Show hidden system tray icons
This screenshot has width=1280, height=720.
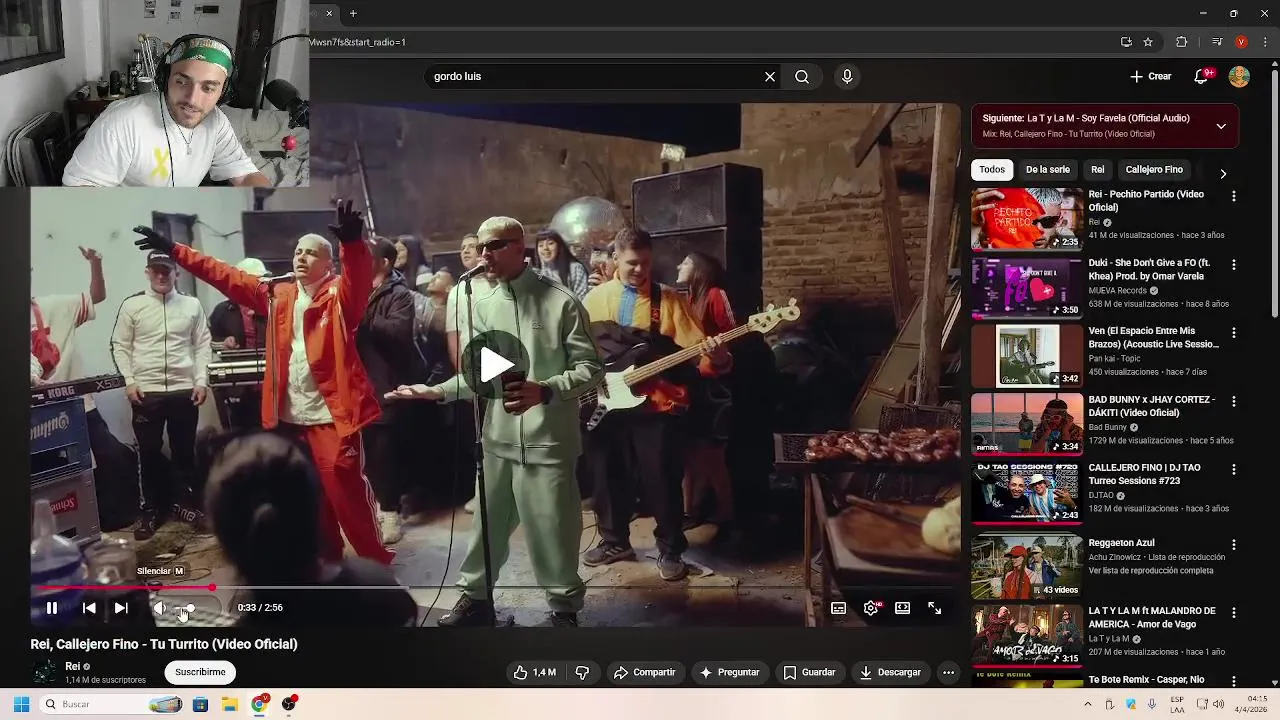(x=1088, y=704)
